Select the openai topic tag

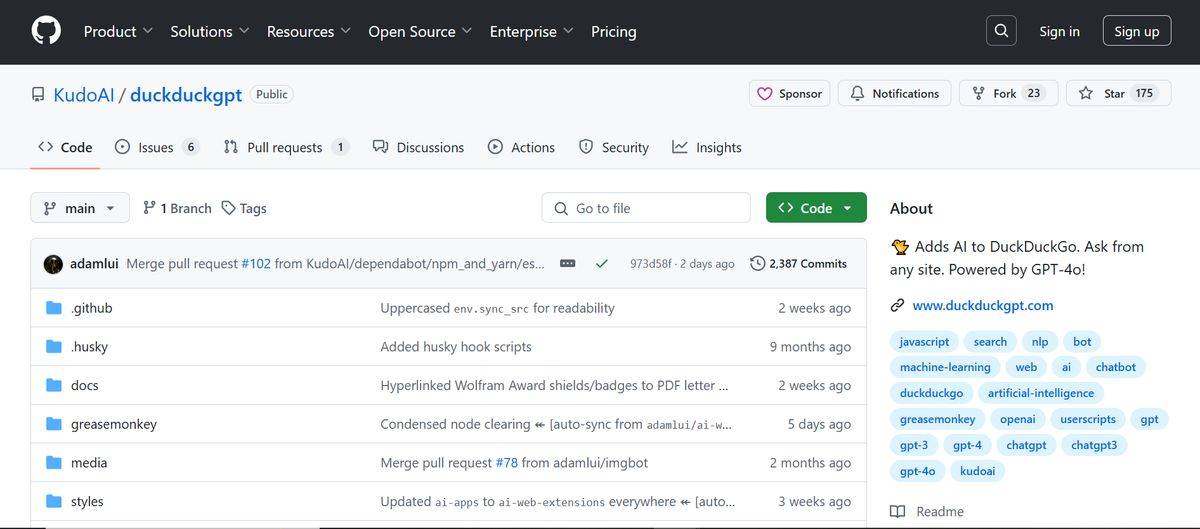pyautogui.click(x=1018, y=419)
